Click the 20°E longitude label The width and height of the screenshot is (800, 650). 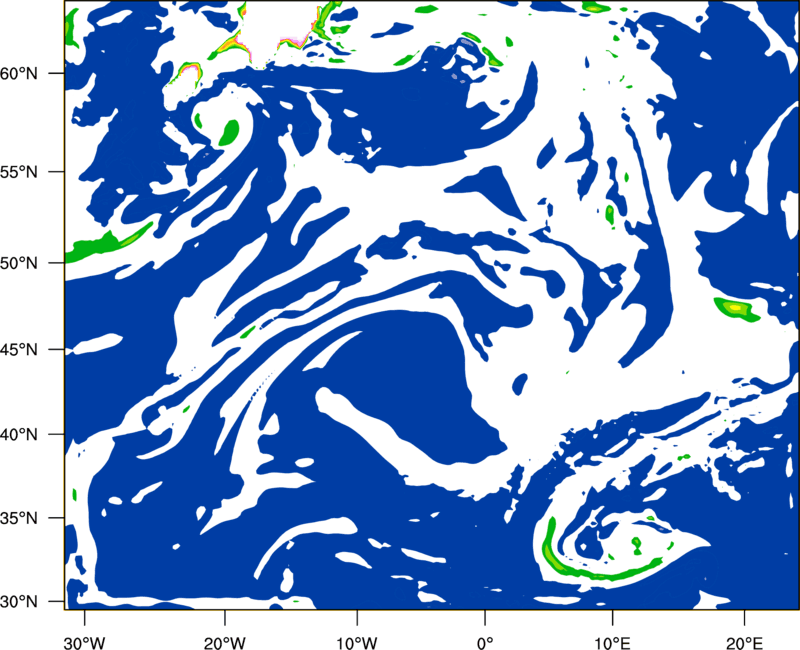tap(744, 642)
